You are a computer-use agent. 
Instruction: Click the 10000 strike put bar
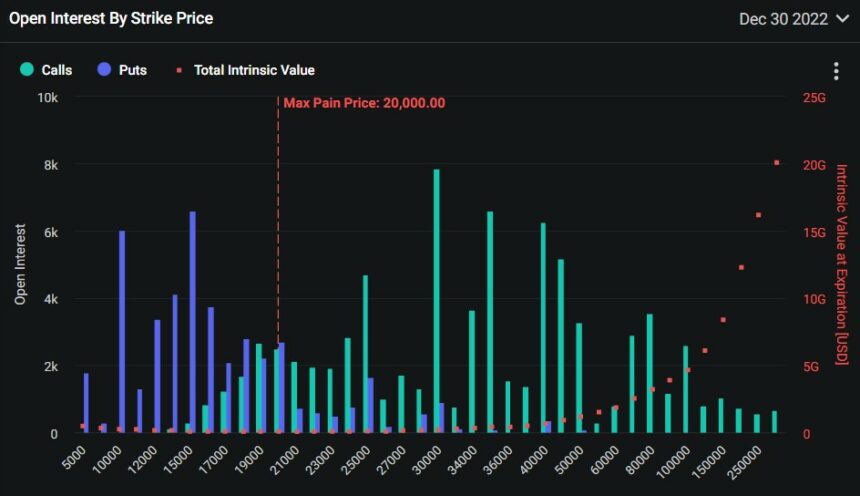(x=122, y=330)
